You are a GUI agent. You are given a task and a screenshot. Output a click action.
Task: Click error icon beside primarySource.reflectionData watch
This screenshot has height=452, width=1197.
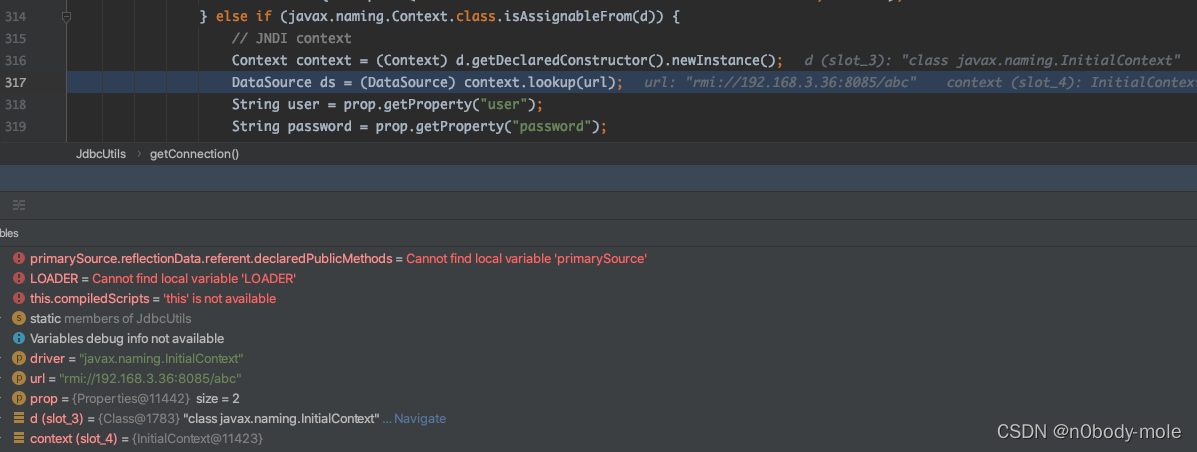pyautogui.click(x=19, y=259)
